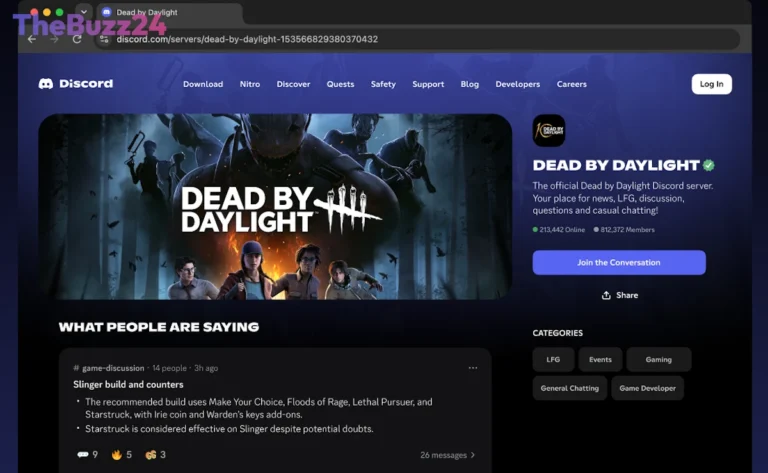Click the speech bubble reaction with 9

(88, 455)
